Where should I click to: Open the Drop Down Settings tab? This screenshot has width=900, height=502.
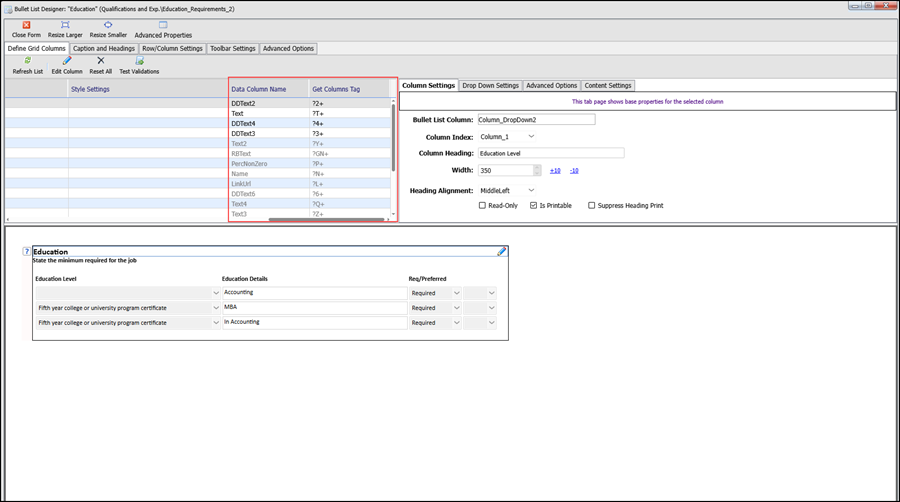pyautogui.click(x=490, y=85)
